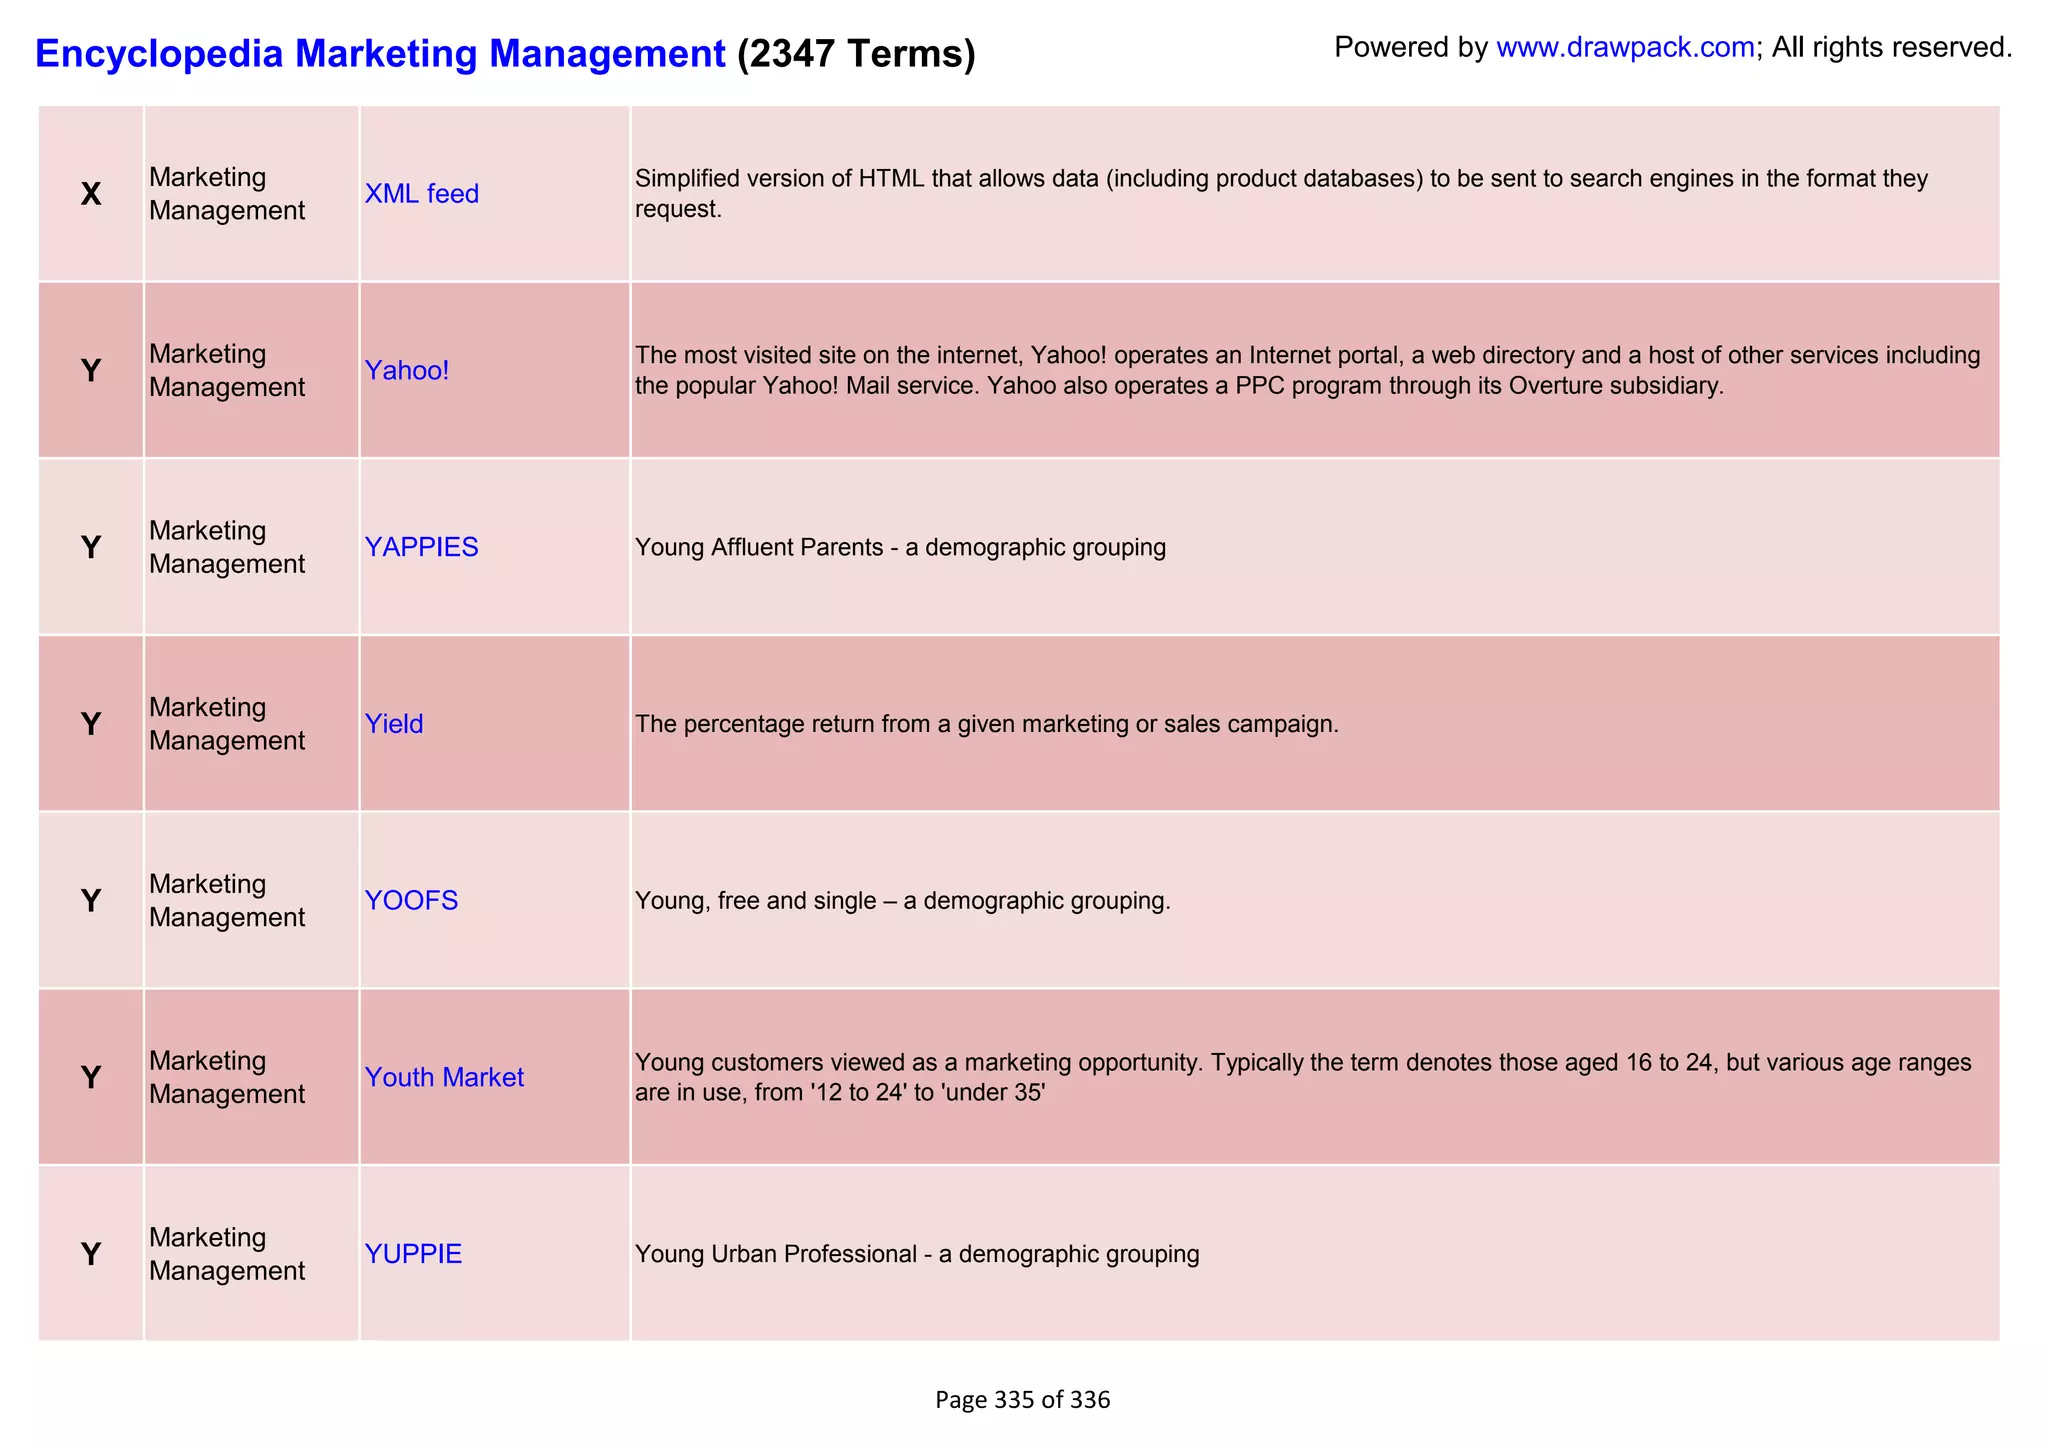Viewport: 2048px width, 1449px height.
Task: Click the 'Page 335 of 336' footer
Action: pos(1023,1400)
